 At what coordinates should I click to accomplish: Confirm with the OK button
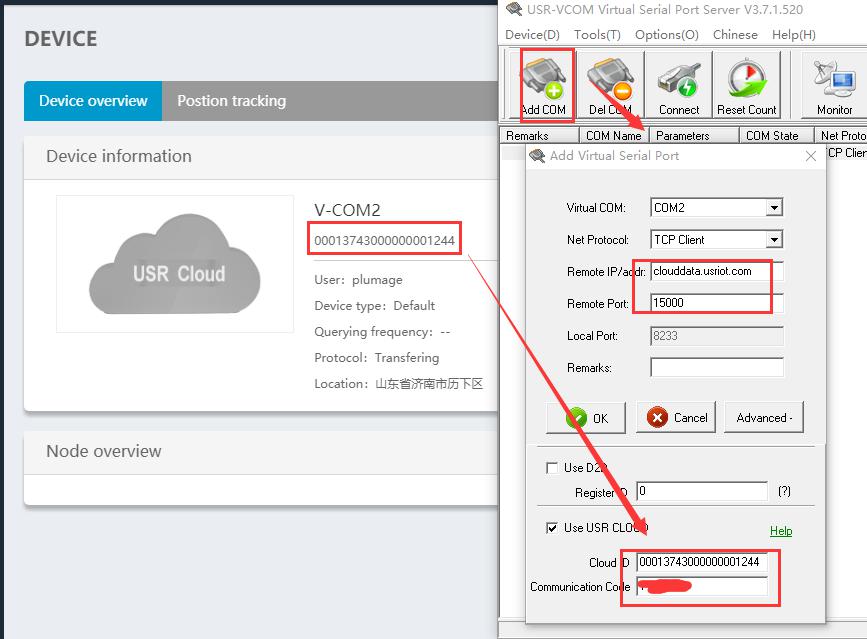tap(586, 418)
